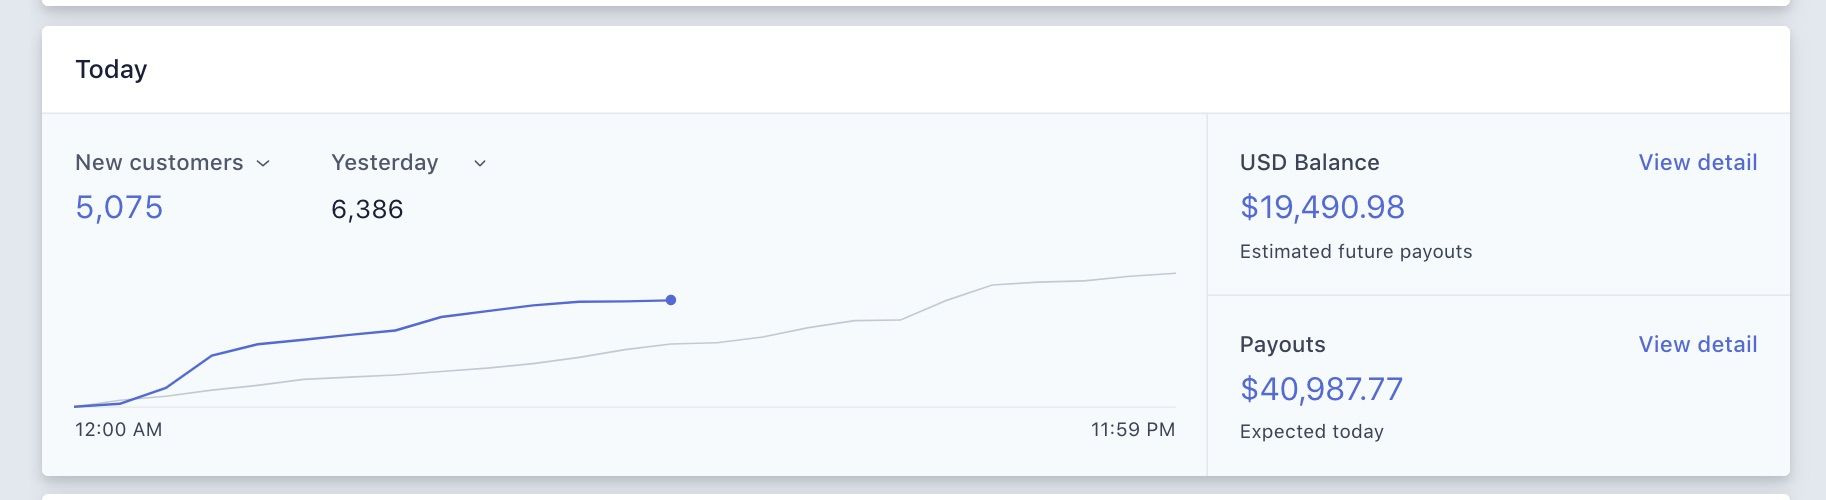
Task: Click the 12:00 AM axis label
Action: pos(118,429)
